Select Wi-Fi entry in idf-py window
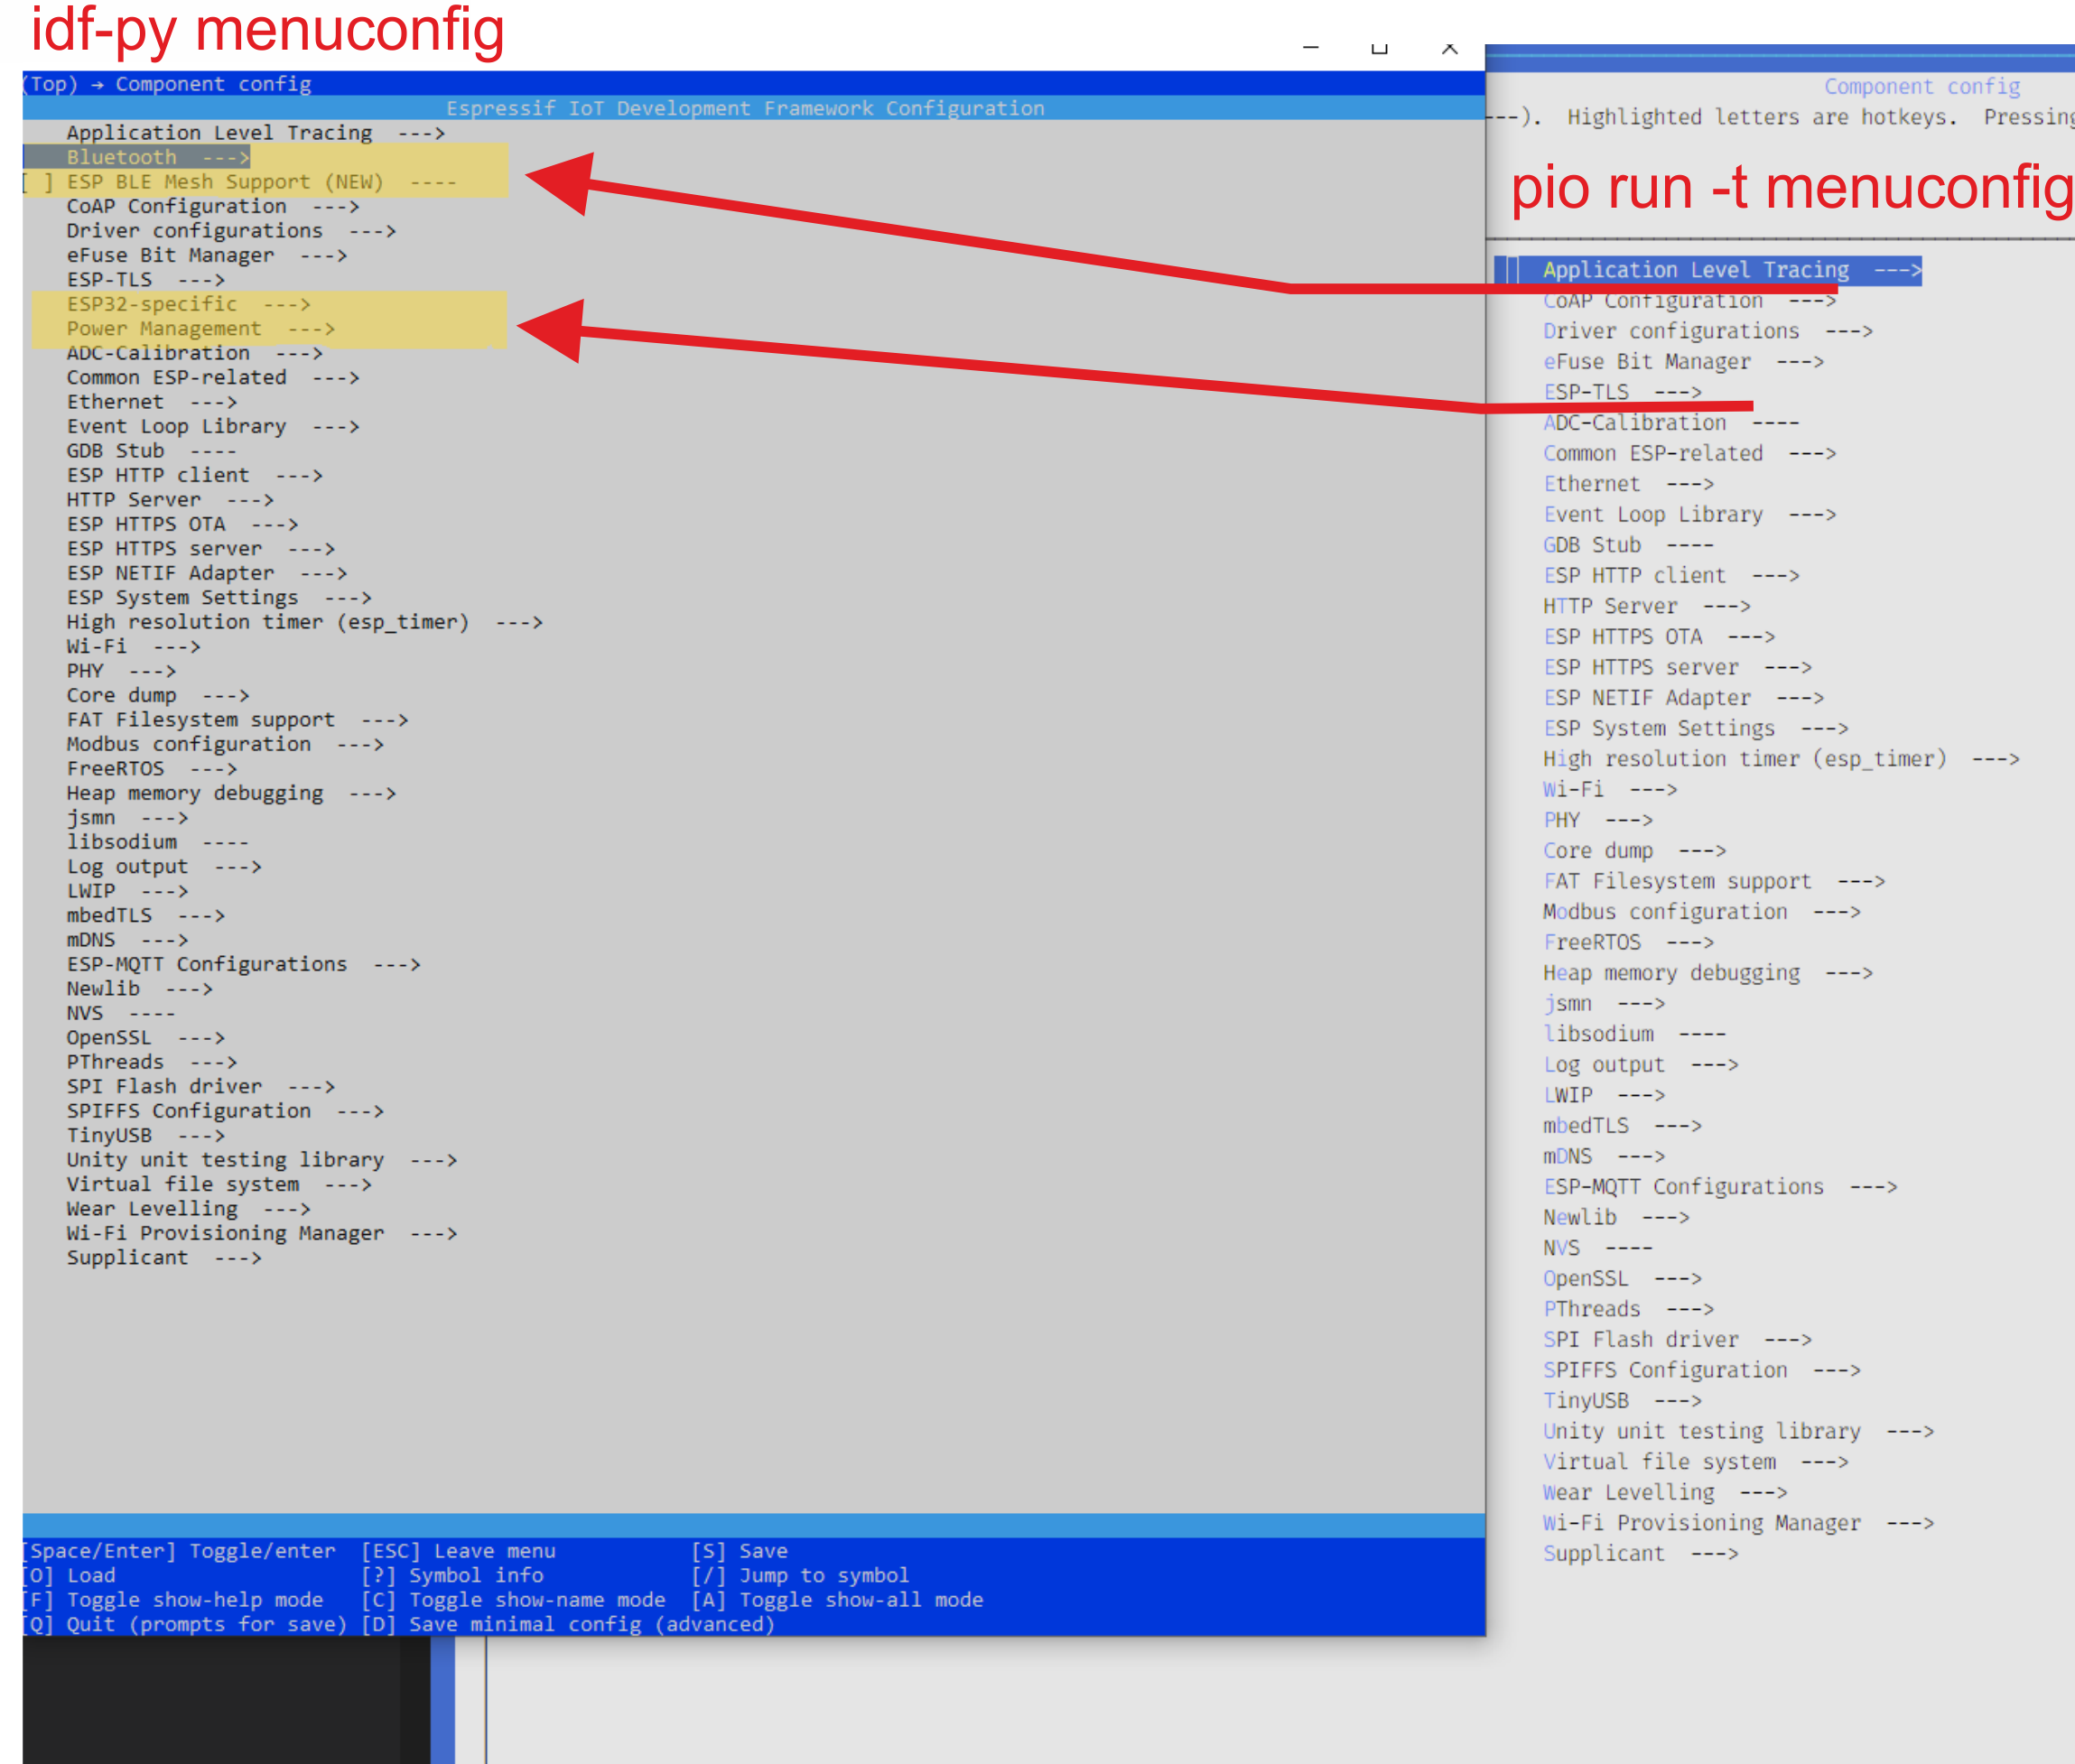The height and width of the screenshot is (1764, 2075). [133, 647]
